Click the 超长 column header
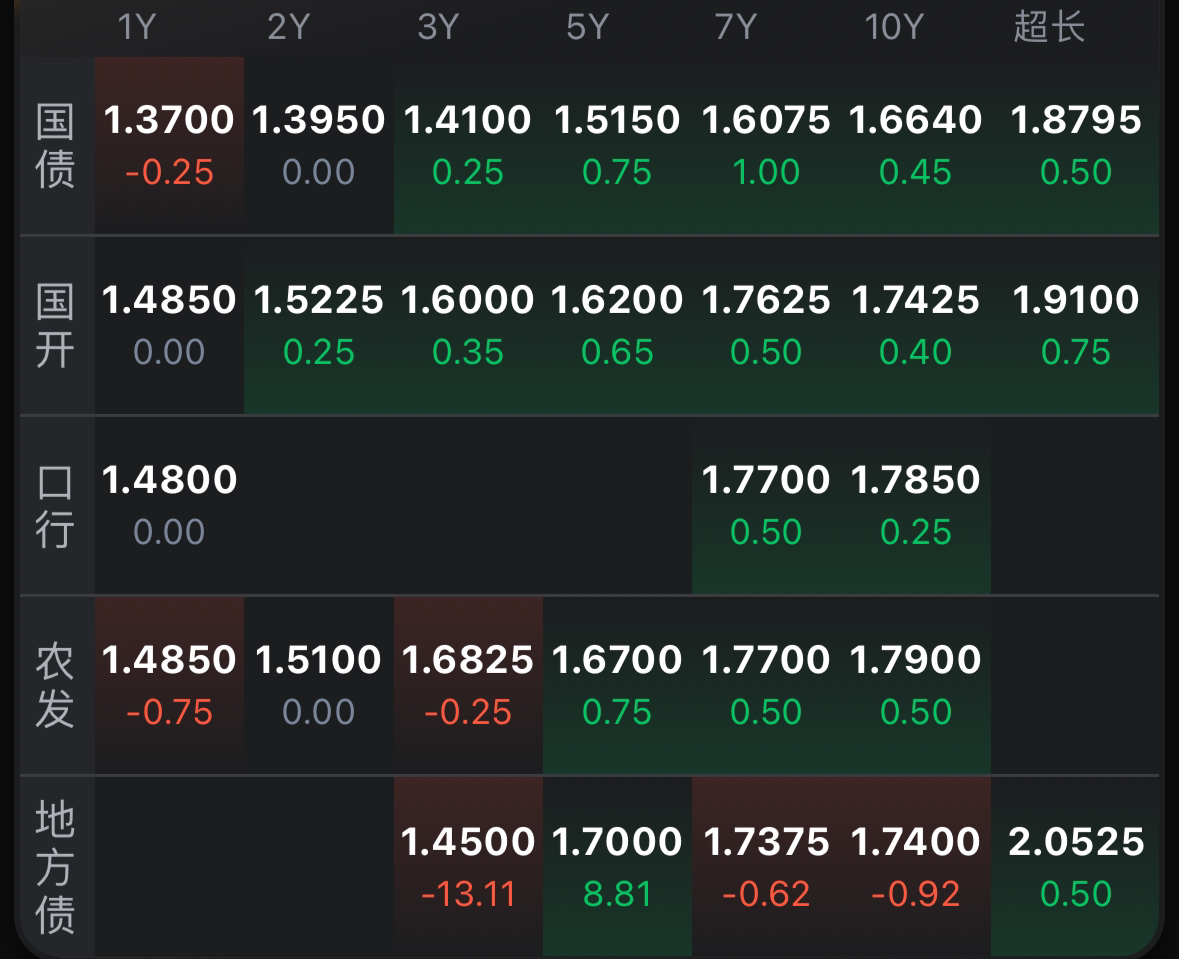Viewport: 1179px width, 959px height. tap(1049, 27)
